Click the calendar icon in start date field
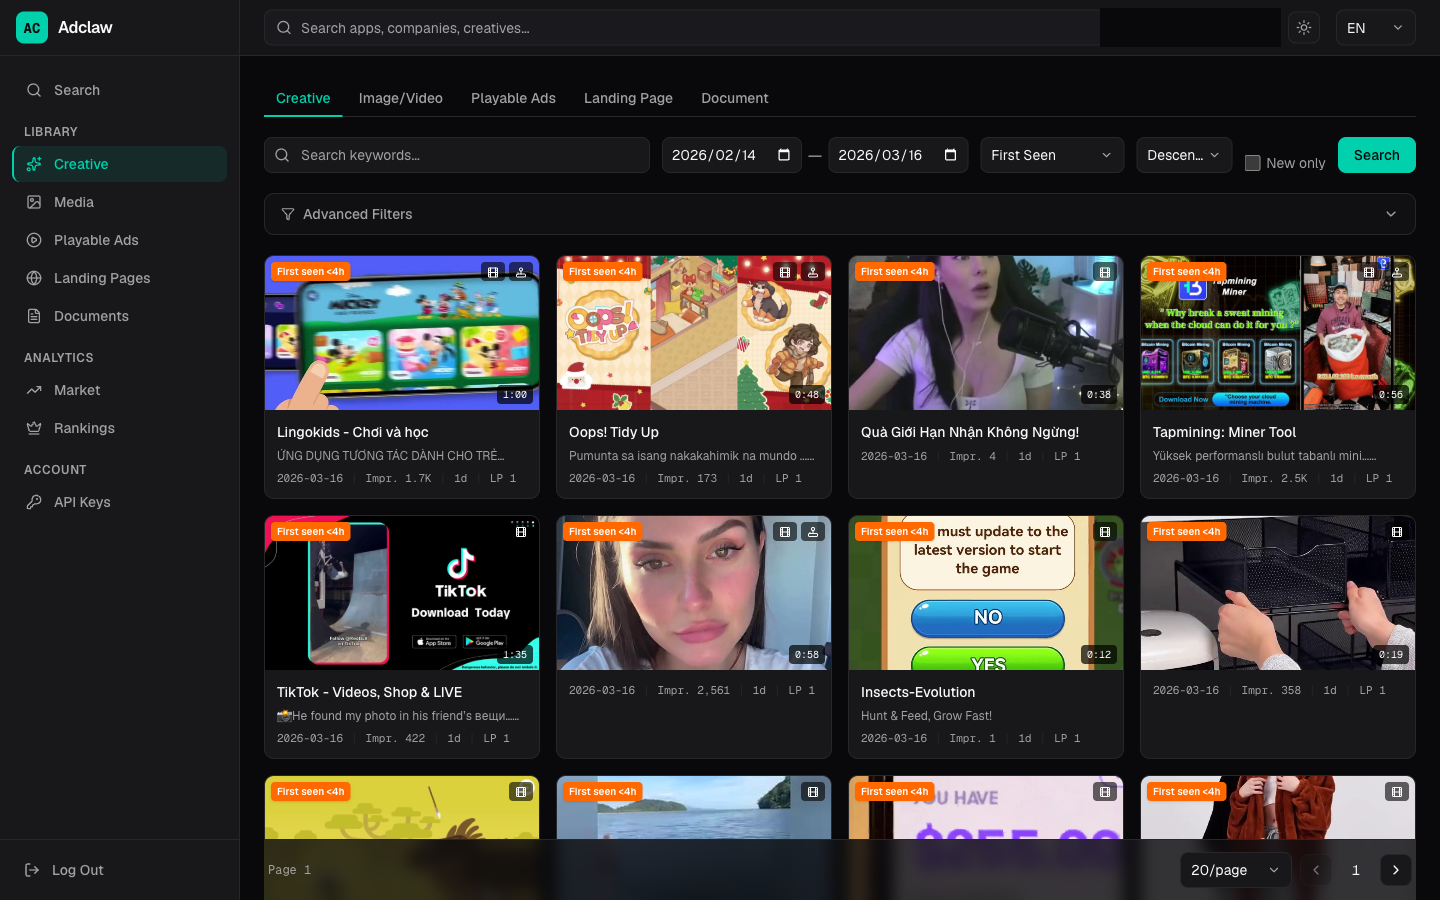Image resolution: width=1440 pixels, height=900 pixels. point(784,155)
